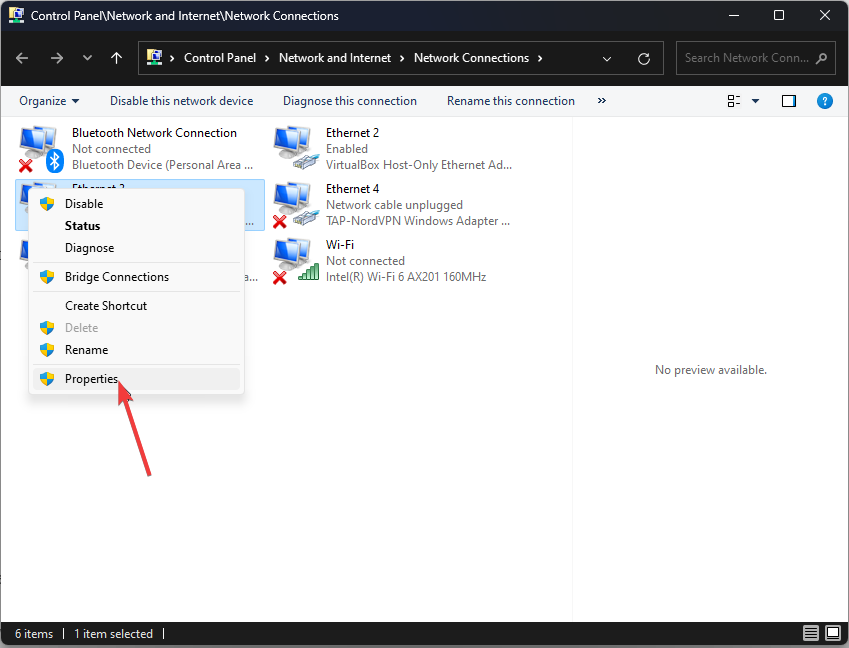
Task: Switch to large icons view in status bar
Action: point(833,633)
